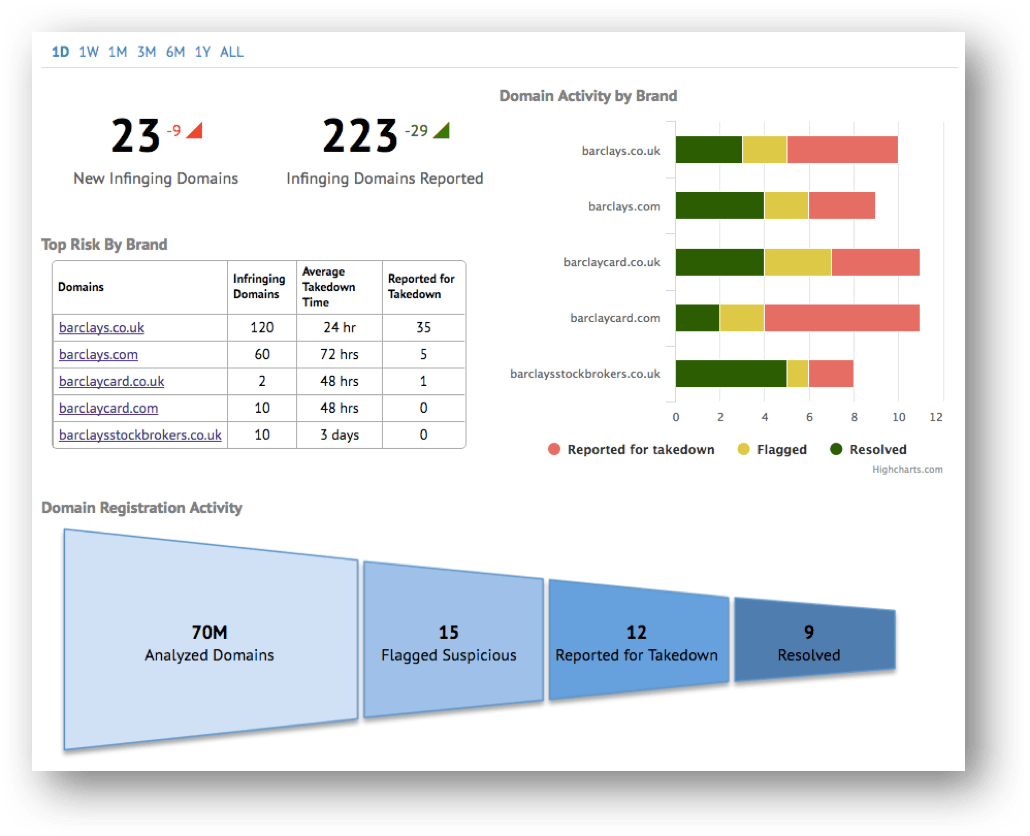Click the green resolved bar for barclaysstockbrokers.co.uk

[731, 374]
